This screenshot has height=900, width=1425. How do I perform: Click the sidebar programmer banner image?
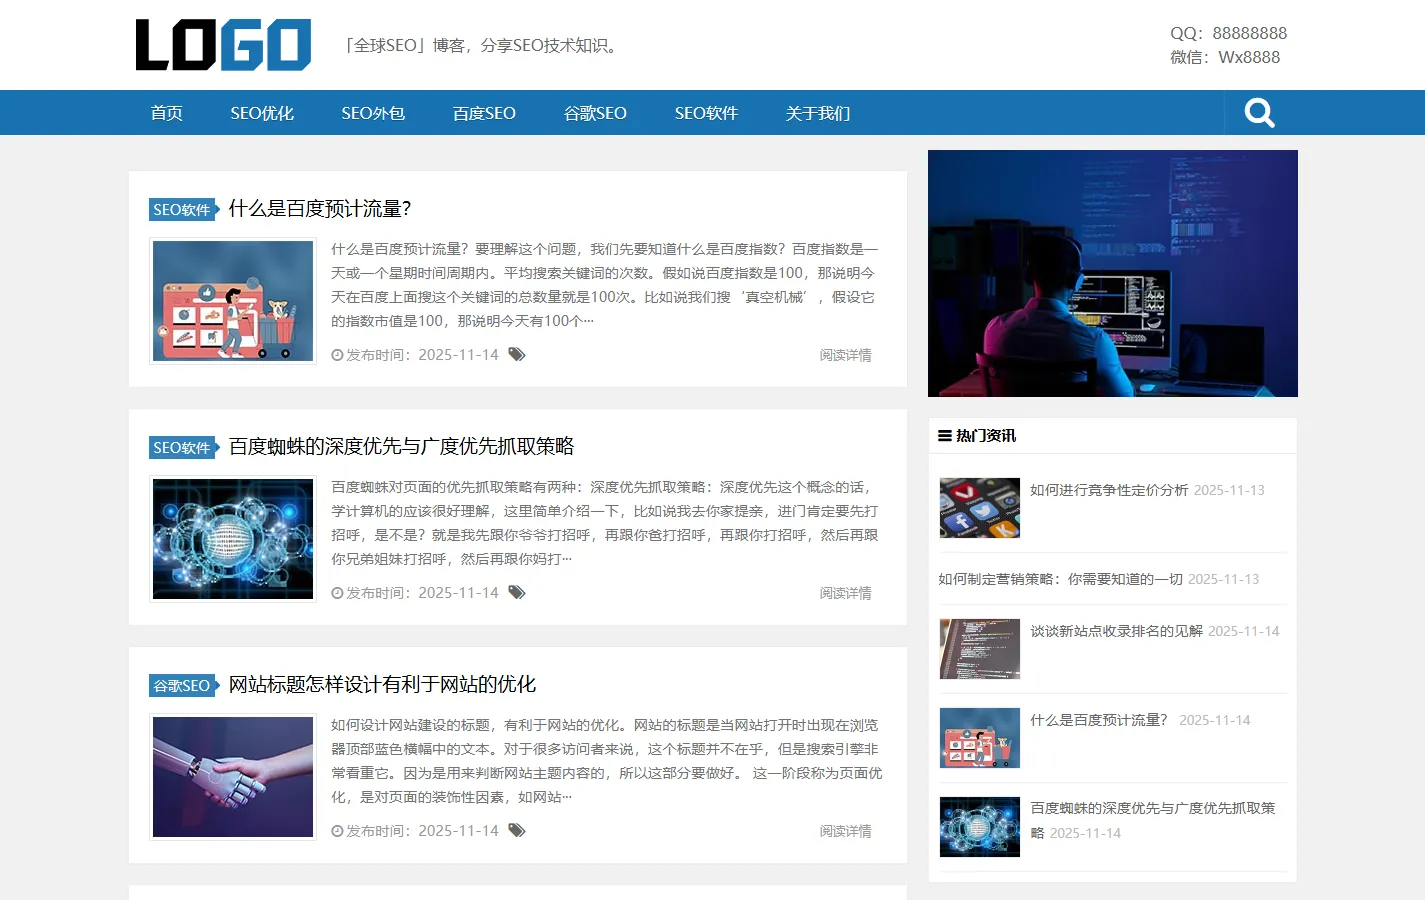click(x=1113, y=273)
